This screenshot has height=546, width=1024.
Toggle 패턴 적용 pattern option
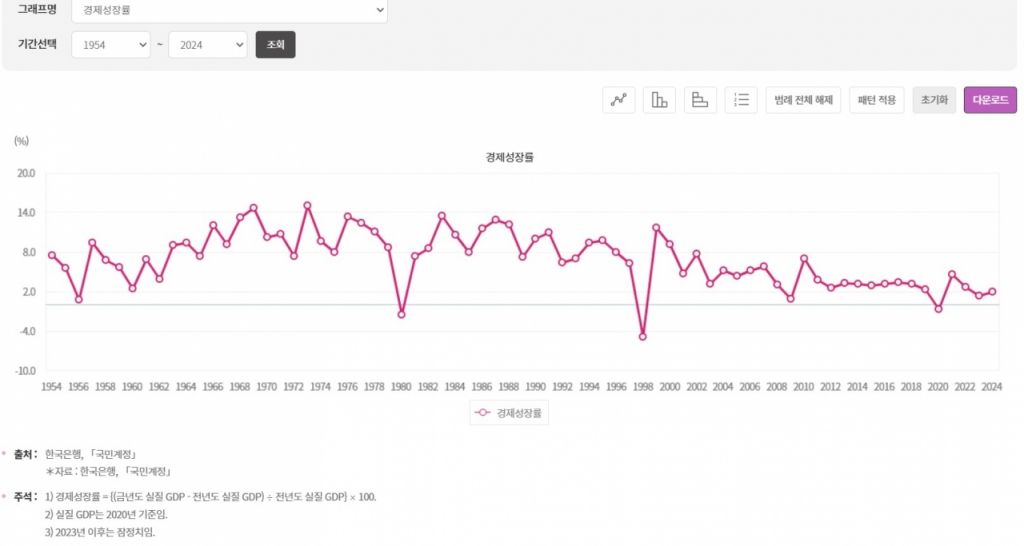[877, 100]
